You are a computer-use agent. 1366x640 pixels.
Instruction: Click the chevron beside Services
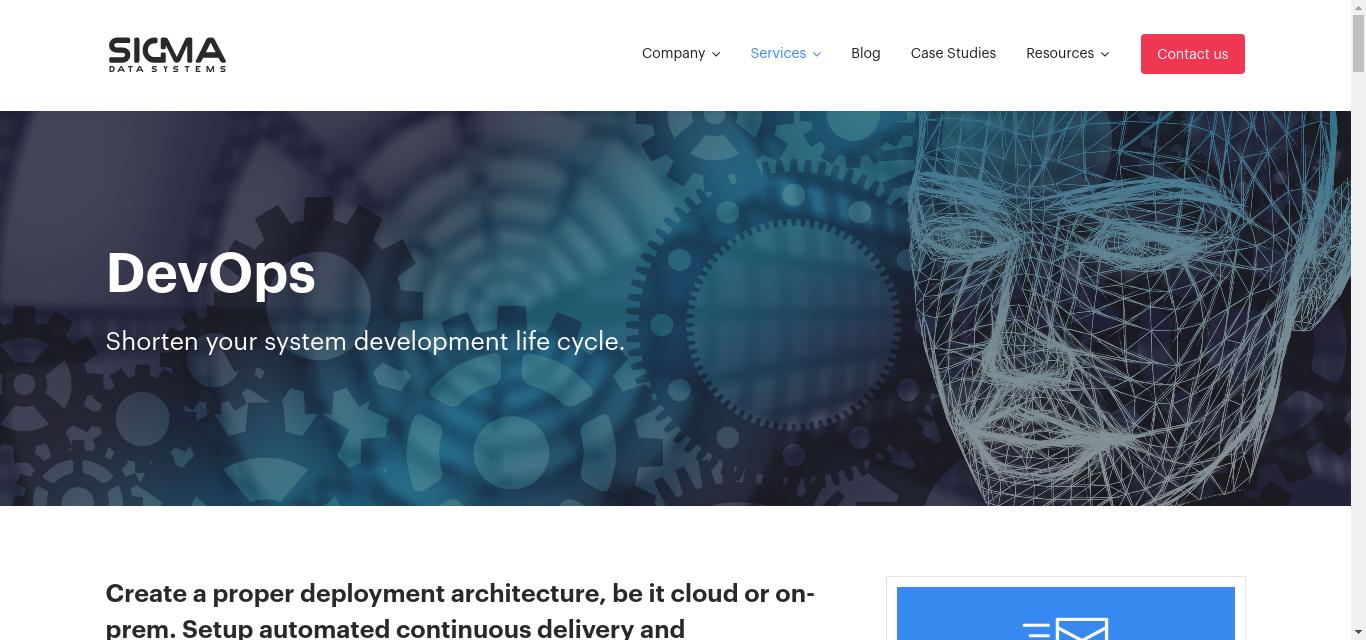point(816,54)
